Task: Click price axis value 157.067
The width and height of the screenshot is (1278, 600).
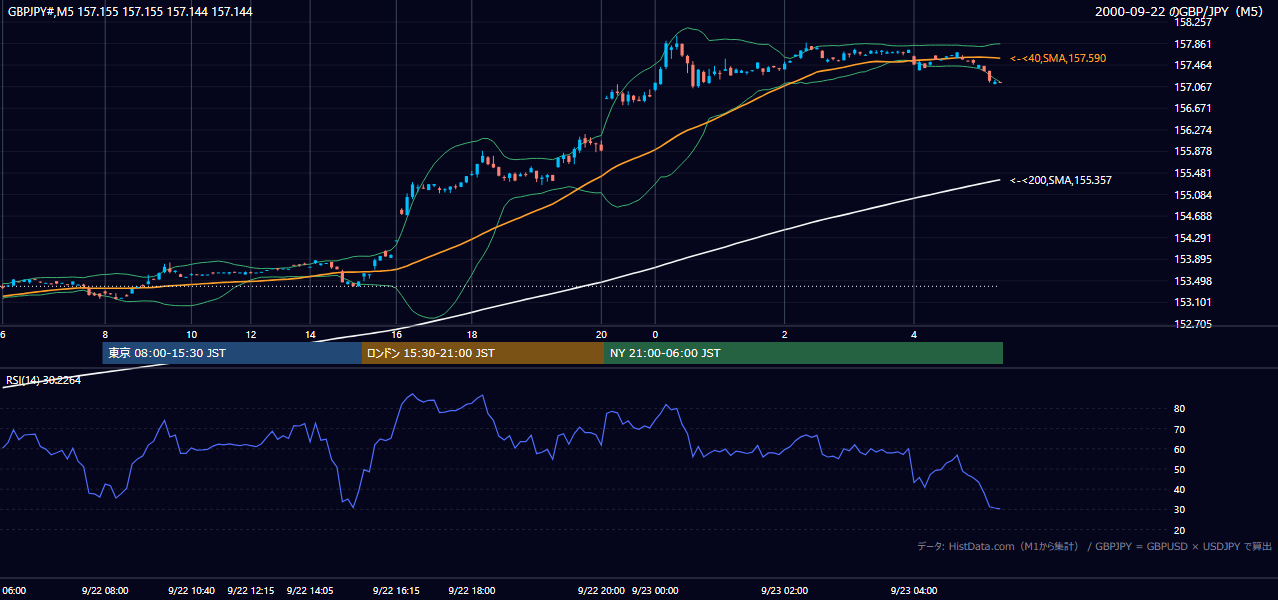Action: click(x=1193, y=87)
